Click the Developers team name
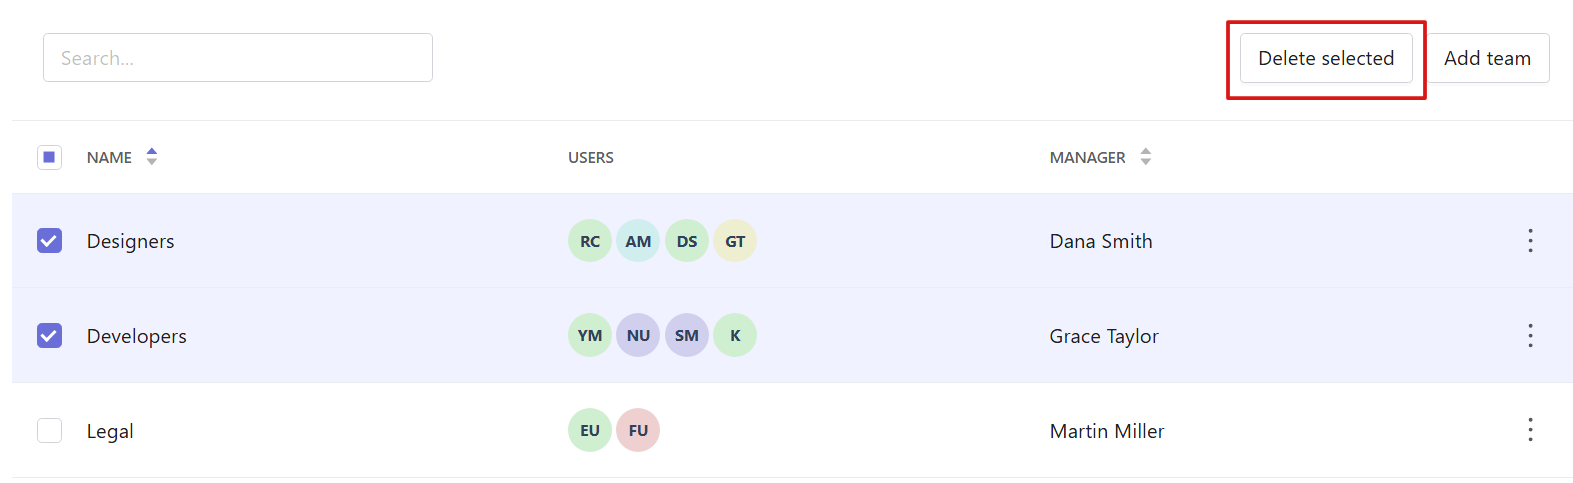 click(137, 336)
